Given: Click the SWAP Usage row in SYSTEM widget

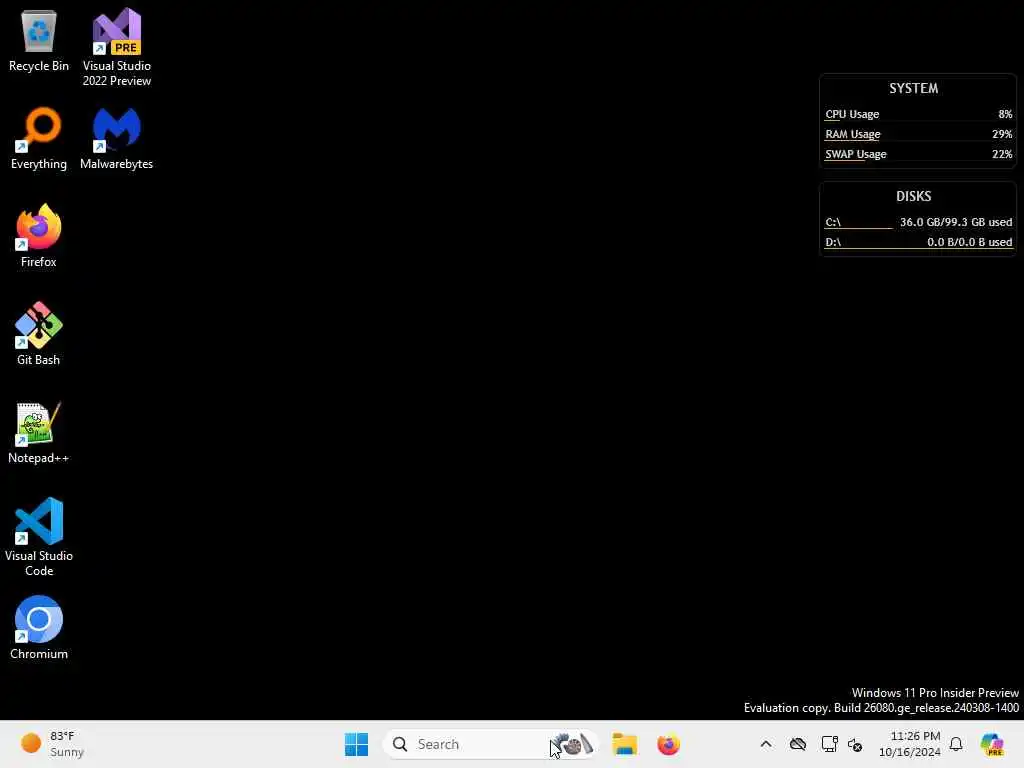Looking at the screenshot, I should tap(918, 154).
